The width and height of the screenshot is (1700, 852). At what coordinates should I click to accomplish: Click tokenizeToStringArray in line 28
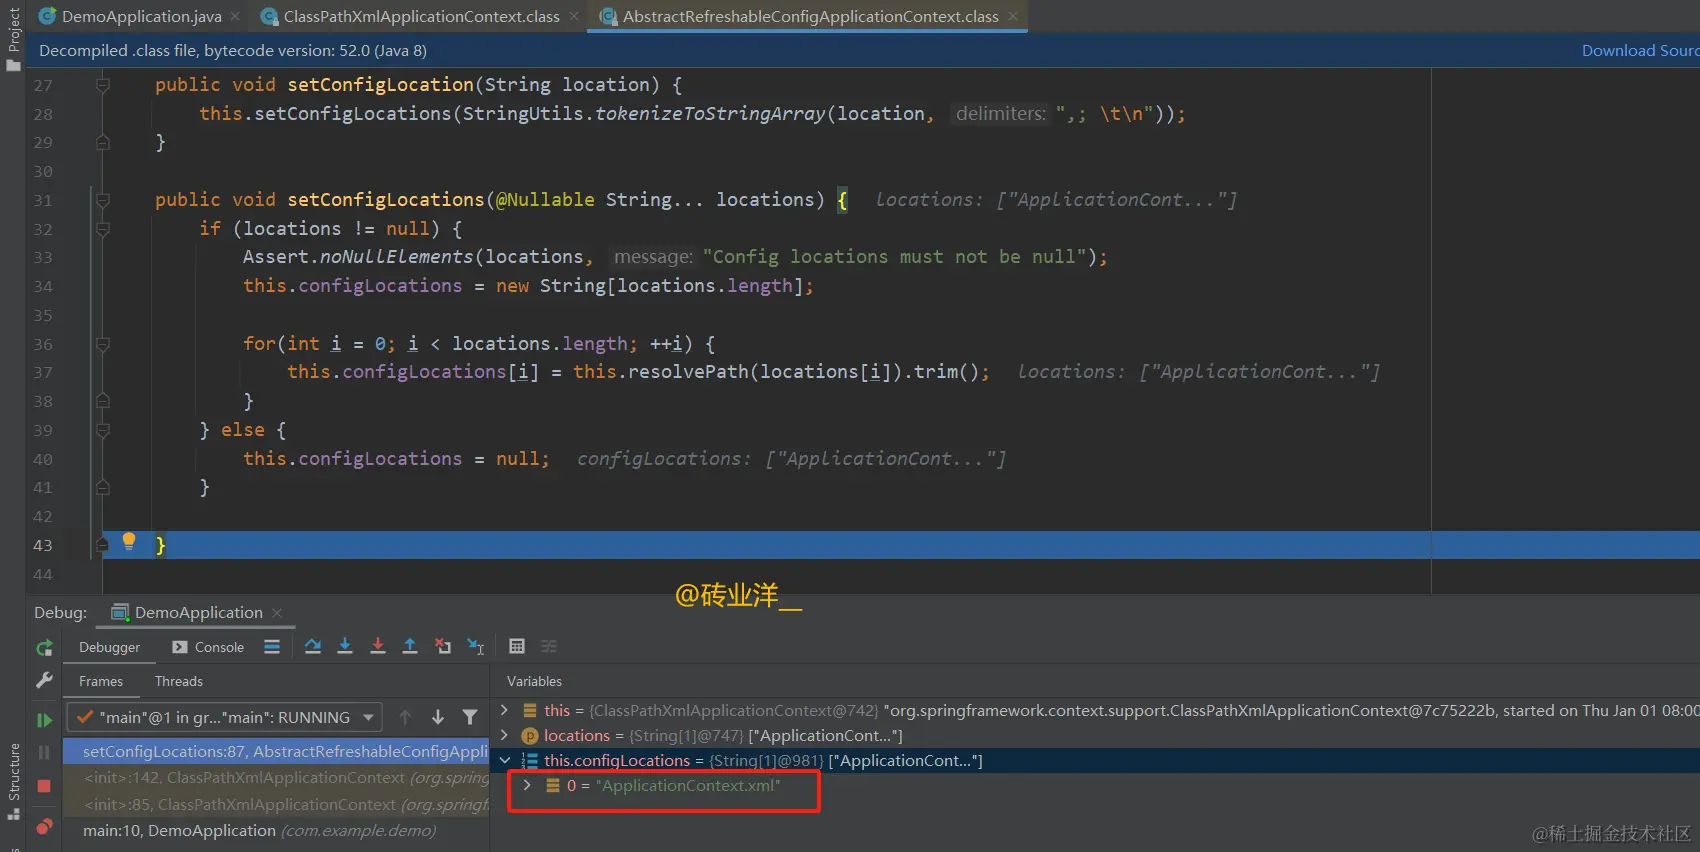click(711, 113)
